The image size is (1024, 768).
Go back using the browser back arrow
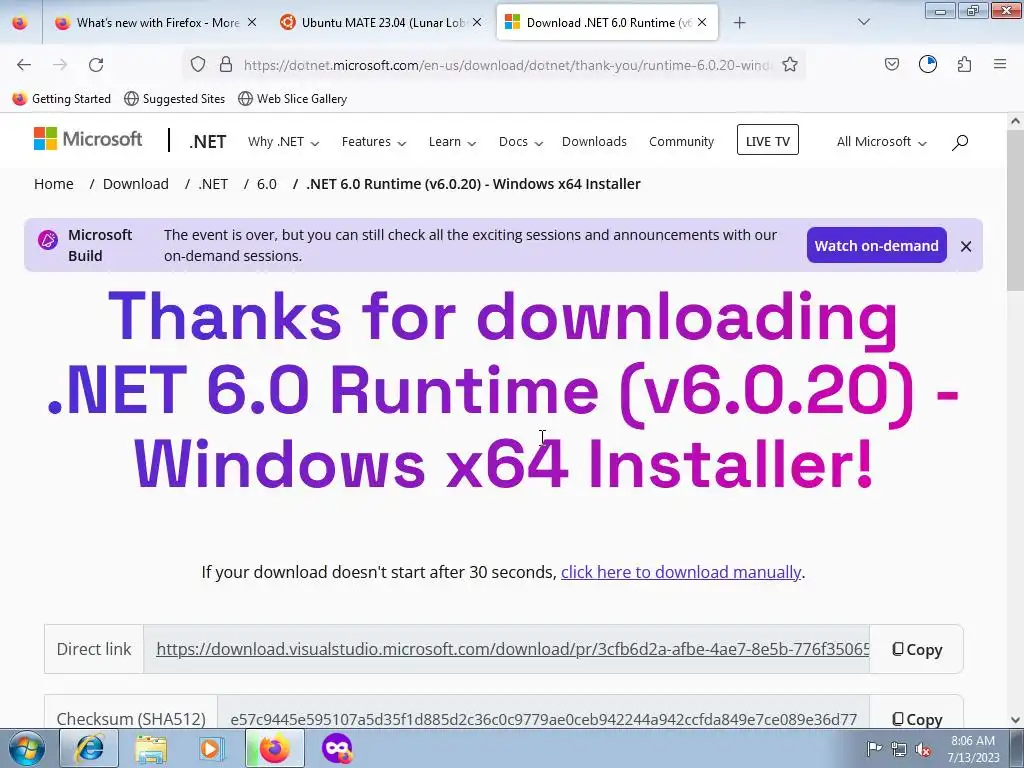coord(24,65)
